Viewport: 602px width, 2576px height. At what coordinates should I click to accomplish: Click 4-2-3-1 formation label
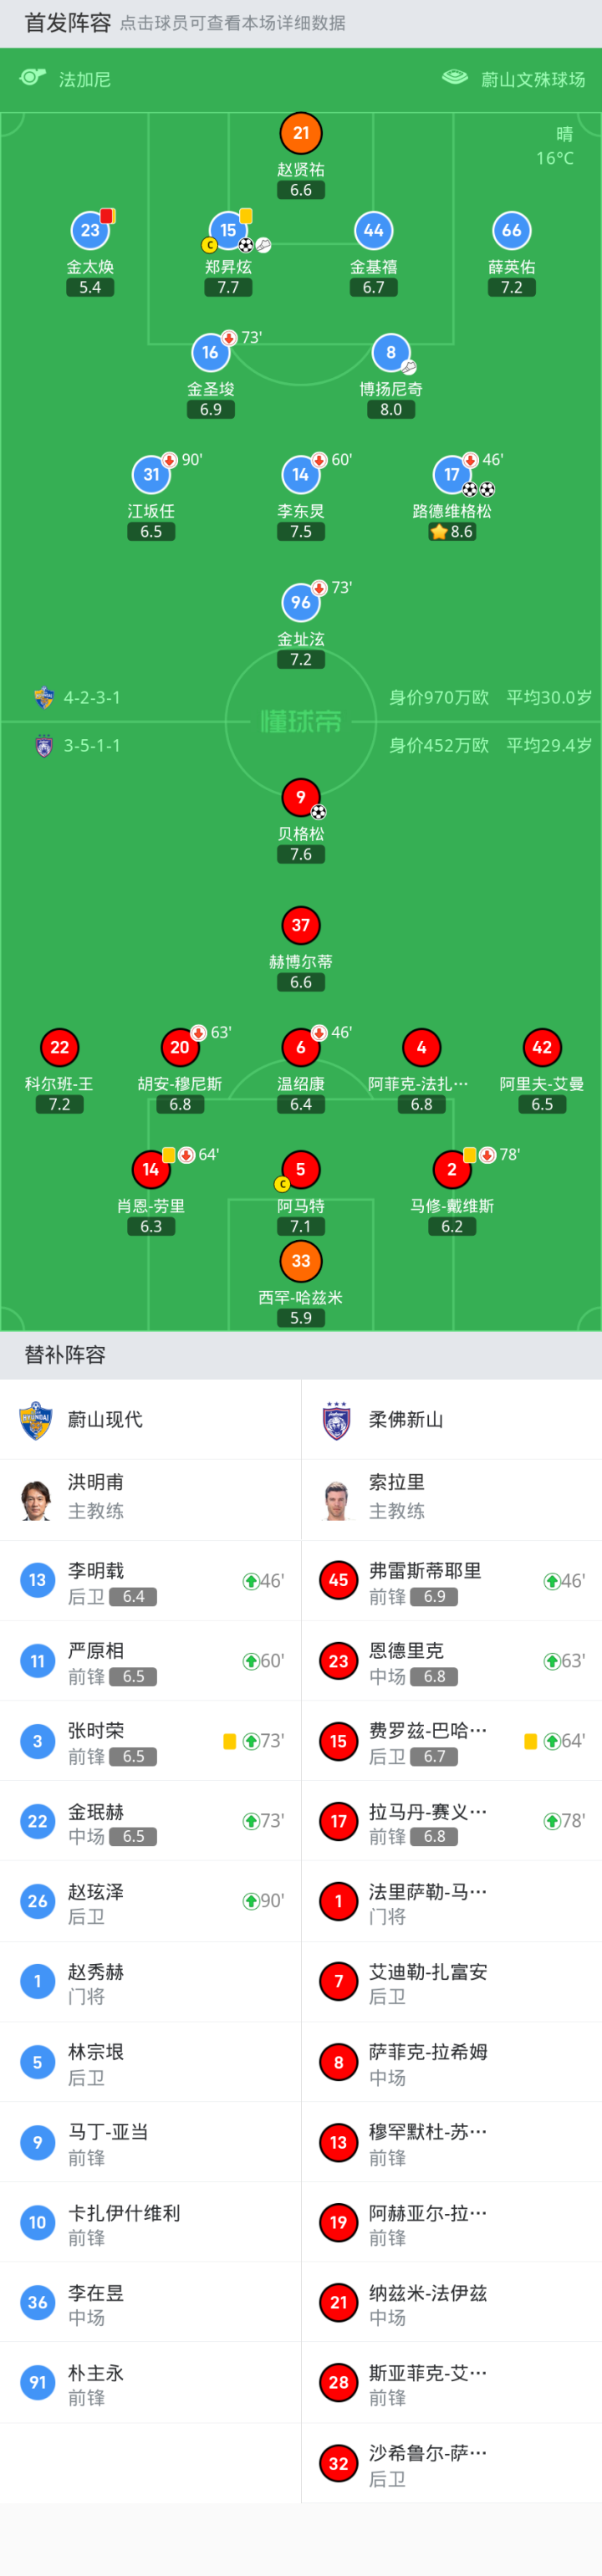[92, 698]
